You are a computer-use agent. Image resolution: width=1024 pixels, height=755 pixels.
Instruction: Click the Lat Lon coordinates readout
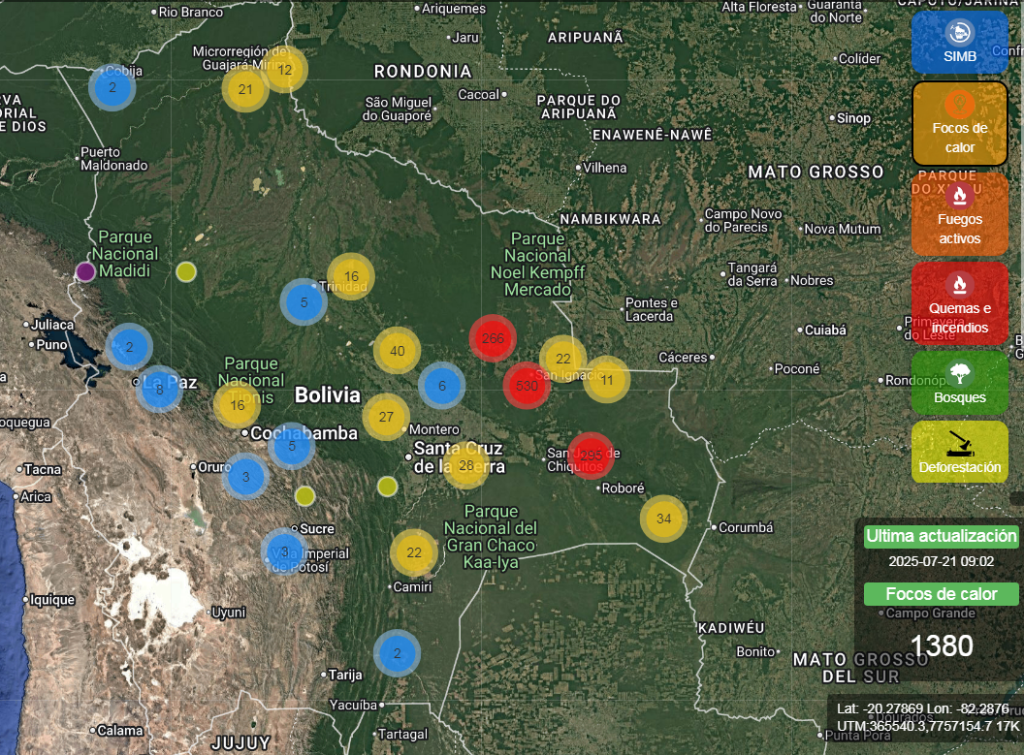(x=923, y=709)
